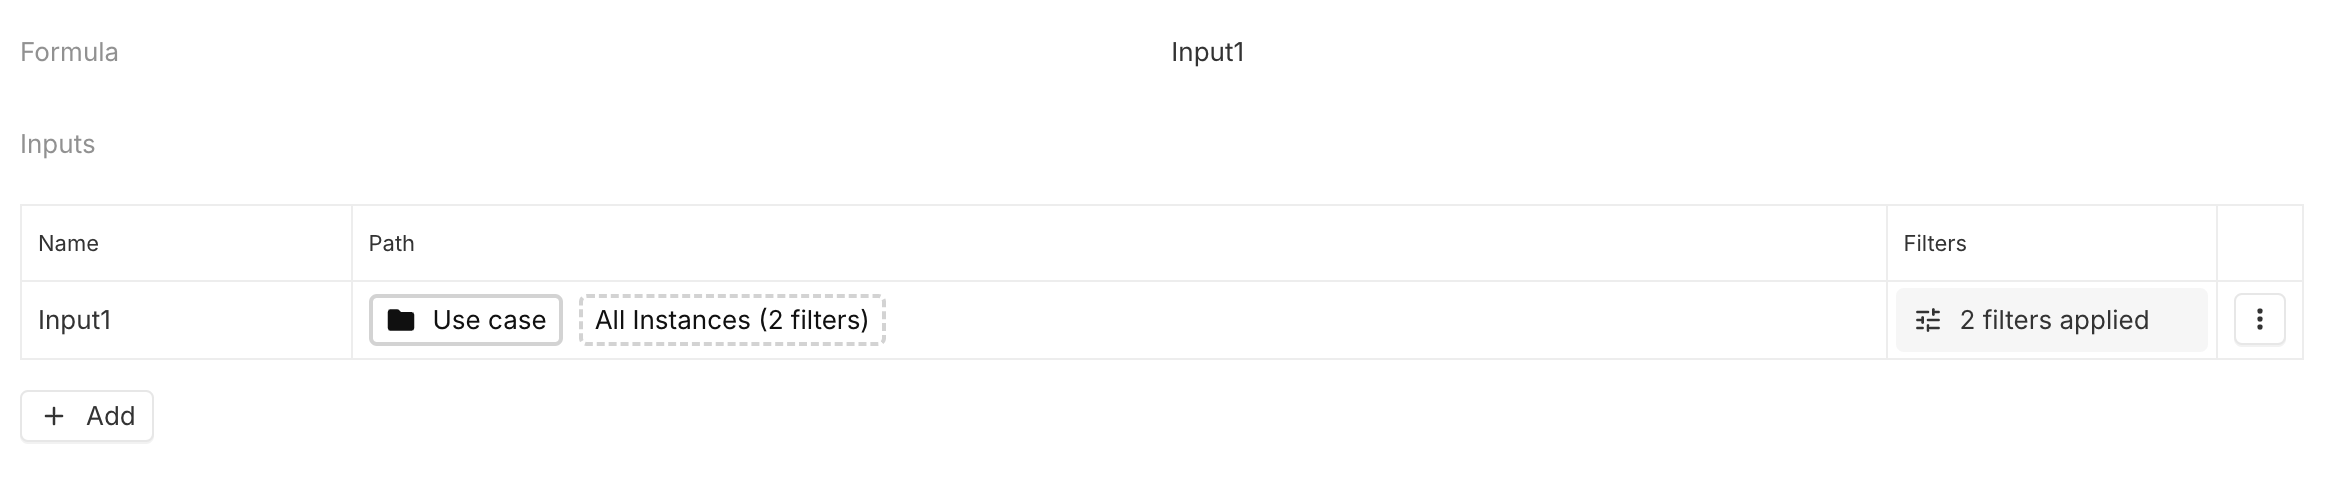The width and height of the screenshot is (2334, 478).
Task: Click the Filters column header
Action: click(1934, 243)
